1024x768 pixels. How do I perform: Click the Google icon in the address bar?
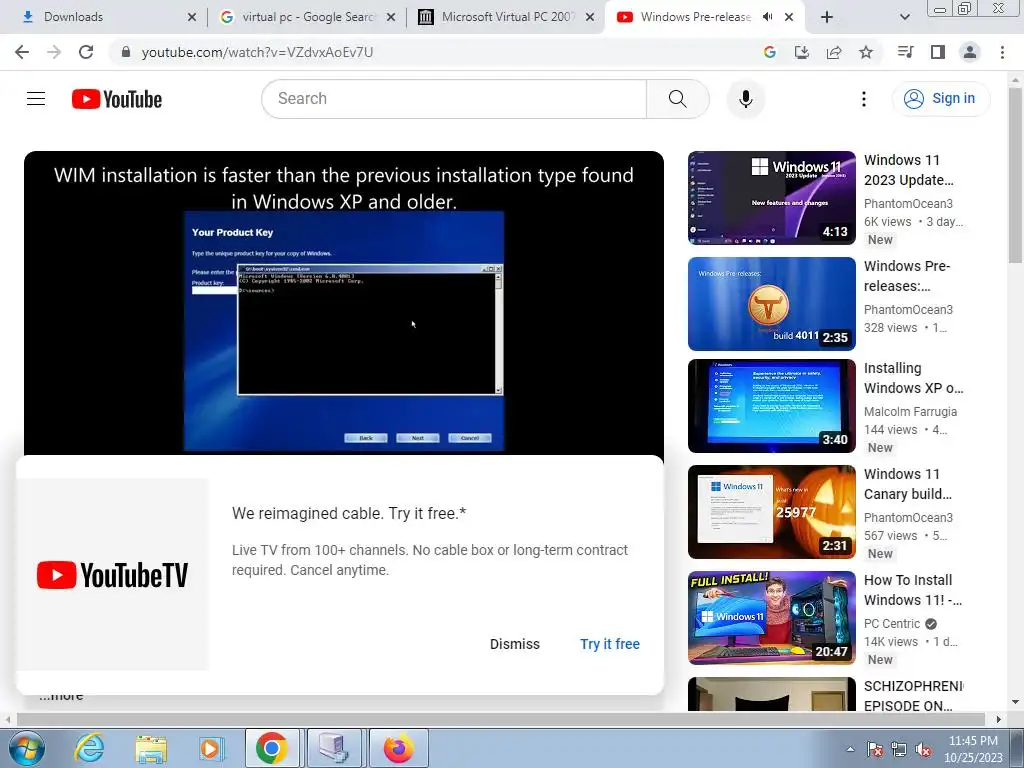(769, 52)
